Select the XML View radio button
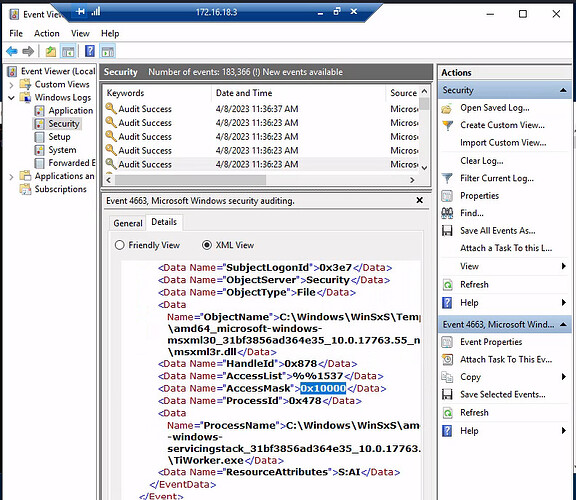The height and width of the screenshot is (500, 576). pyautogui.click(x=207, y=245)
